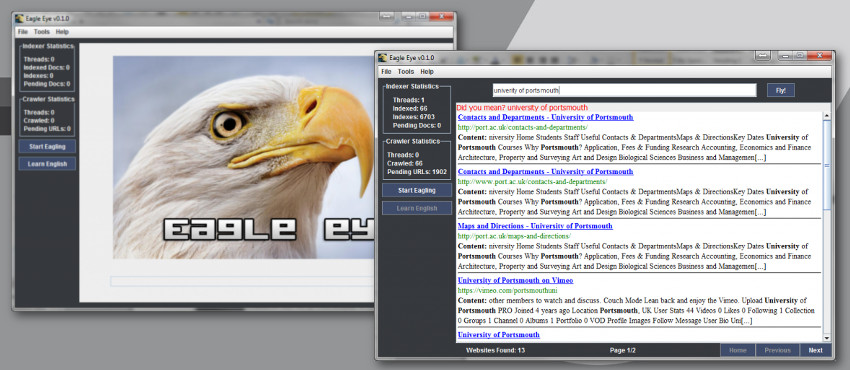
Task: Click results scrollbar down arrow
Action: click(x=826, y=338)
